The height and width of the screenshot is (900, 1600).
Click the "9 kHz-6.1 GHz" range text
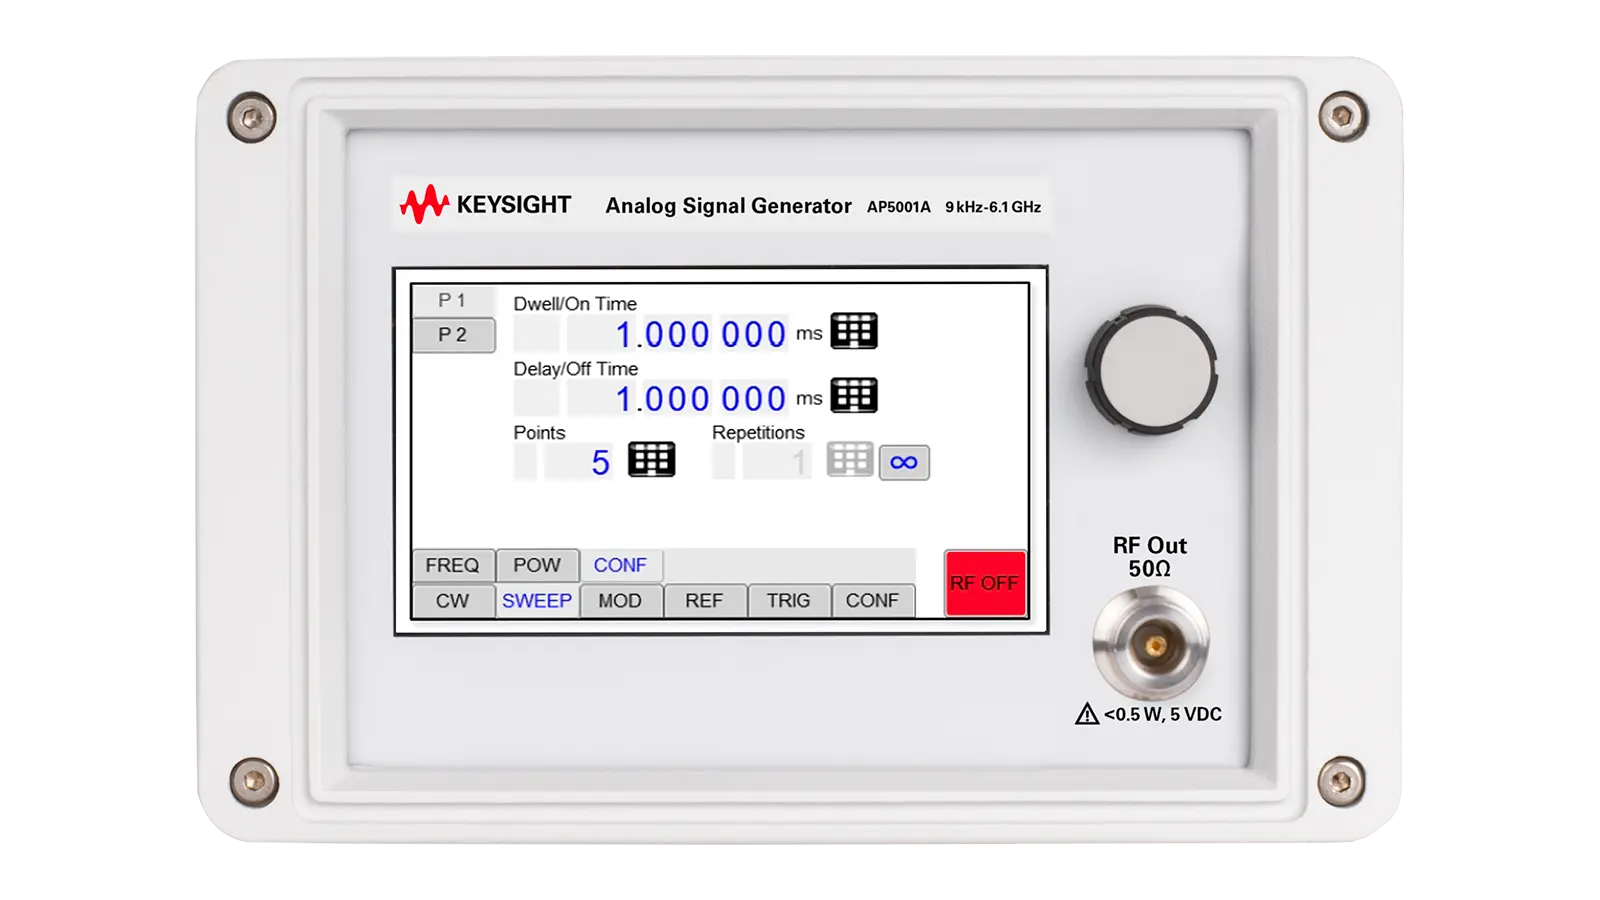pyautogui.click(x=993, y=207)
